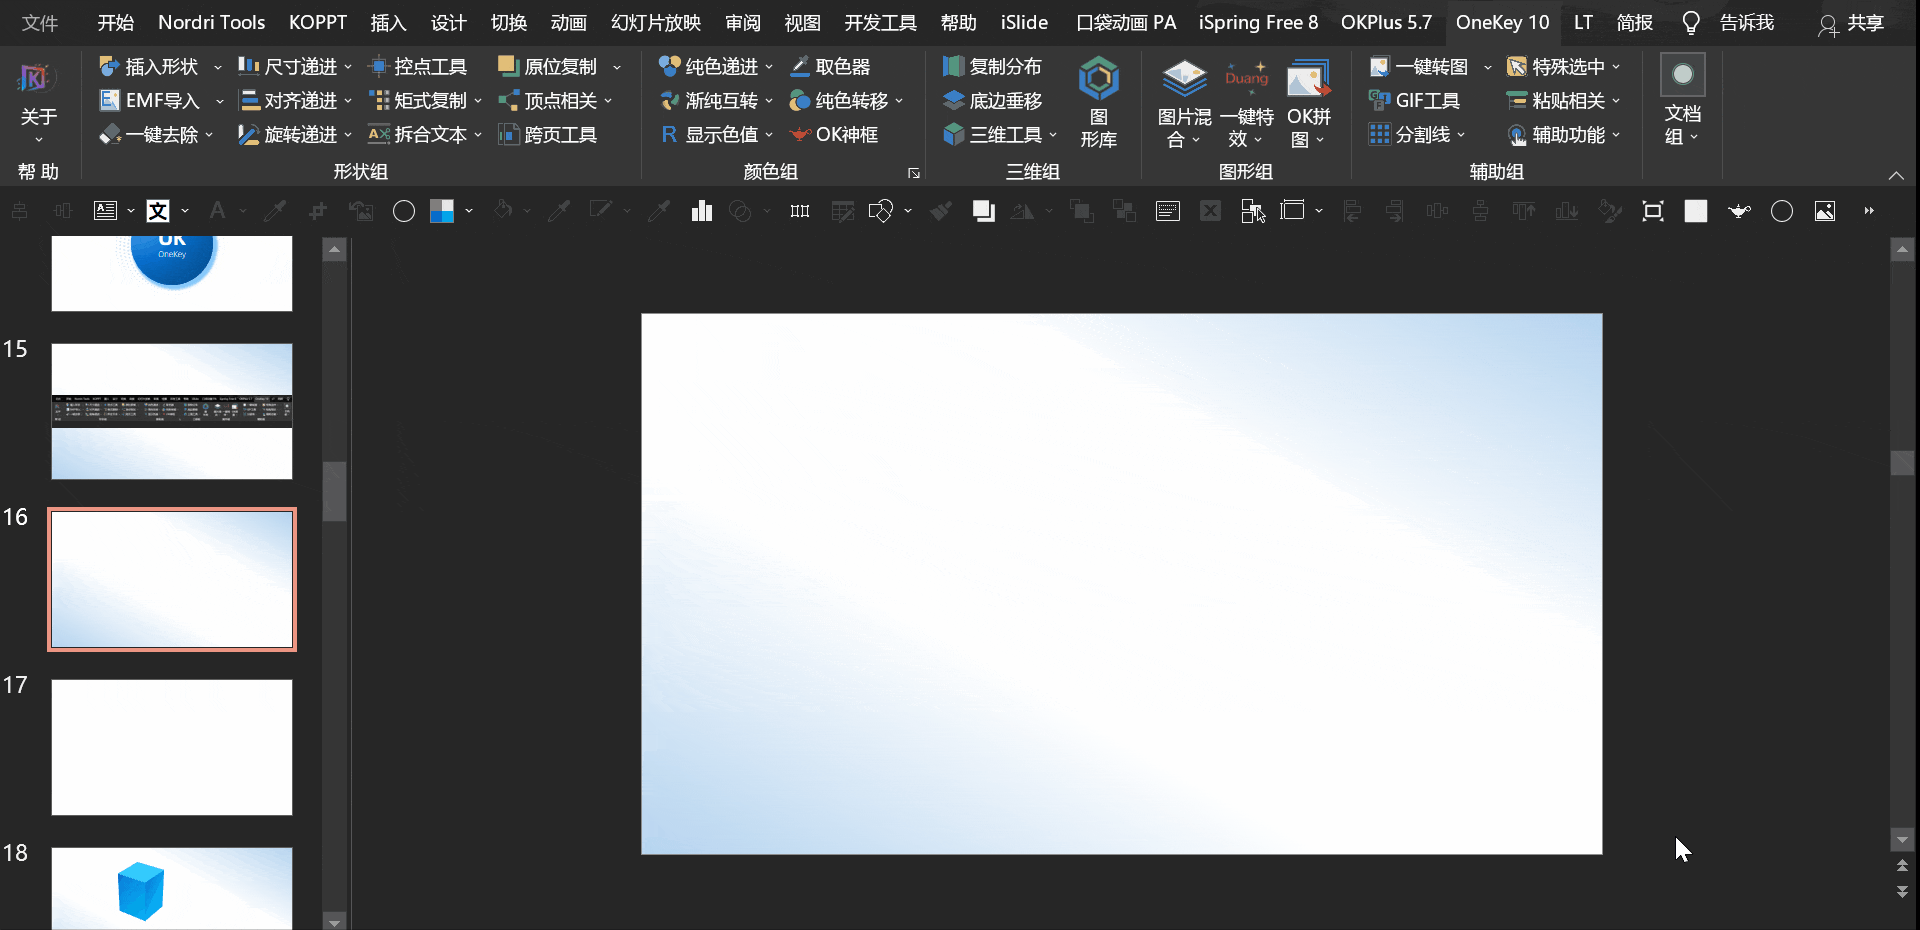Open the 文档组 document group
Screen dimensions: 1920x930
coord(1682,100)
